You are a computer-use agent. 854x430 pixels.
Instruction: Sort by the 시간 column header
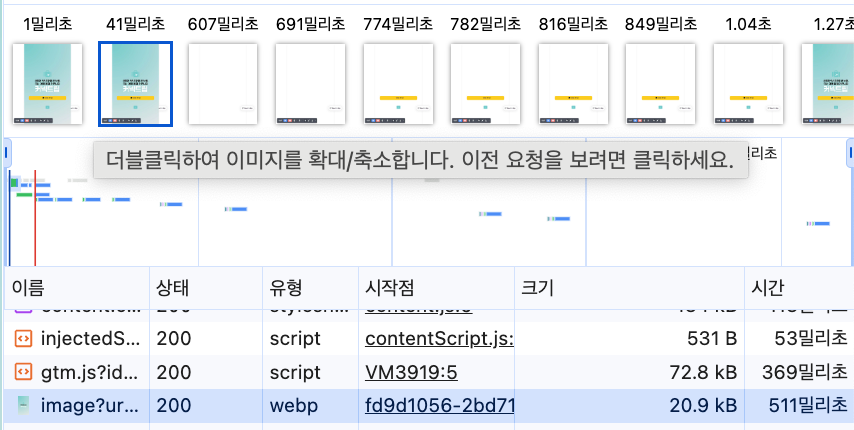click(x=799, y=288)
